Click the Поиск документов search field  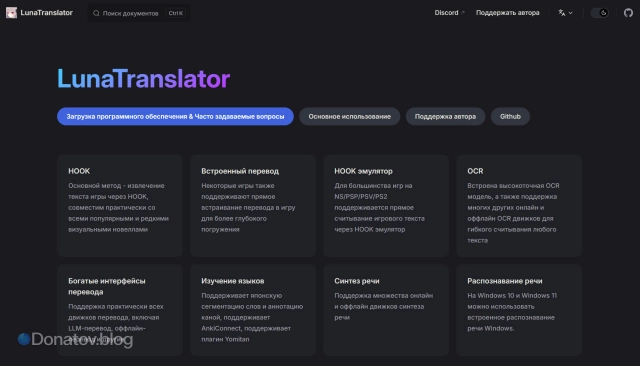[139, 13]
